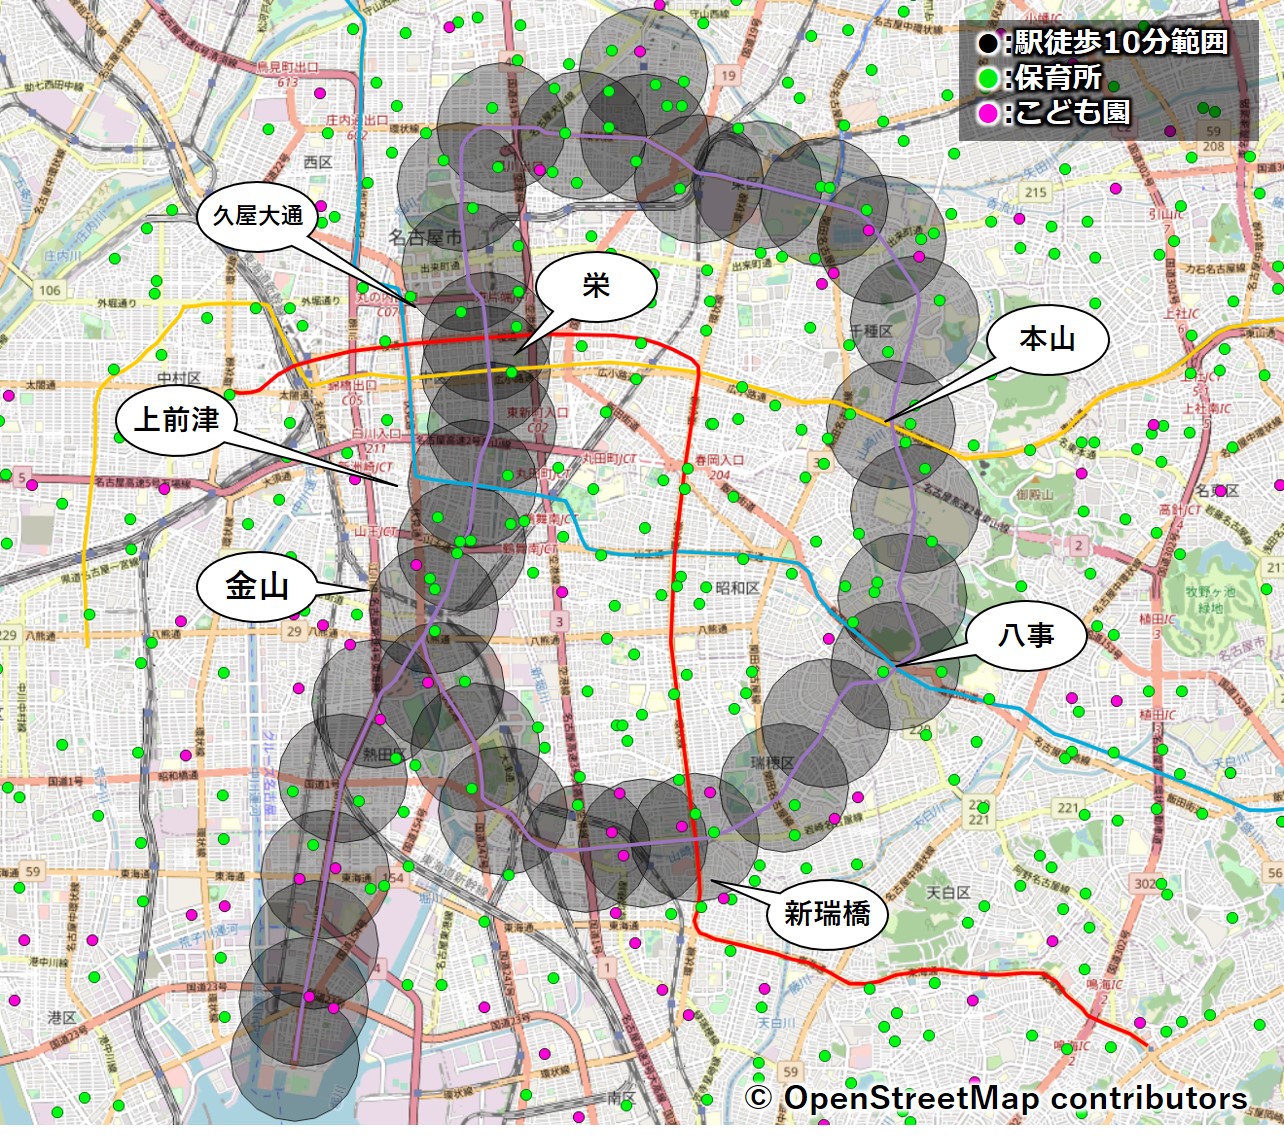Click the route 106 road shield

tap(49, 290)
